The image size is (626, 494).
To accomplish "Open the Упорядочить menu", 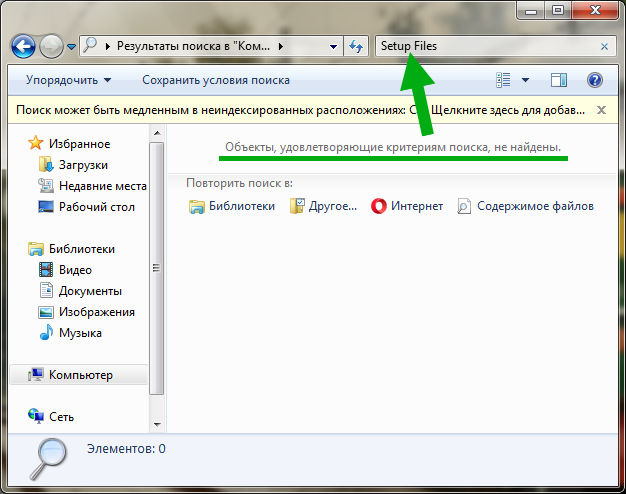I will tap(68, 80).
